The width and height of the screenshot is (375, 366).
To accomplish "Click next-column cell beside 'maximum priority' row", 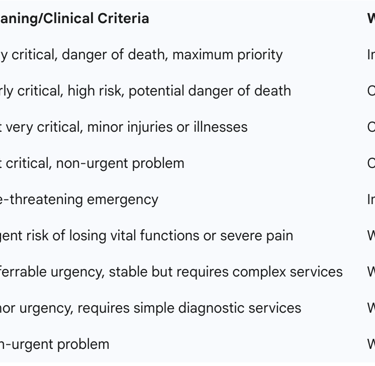I will [371, 55].
